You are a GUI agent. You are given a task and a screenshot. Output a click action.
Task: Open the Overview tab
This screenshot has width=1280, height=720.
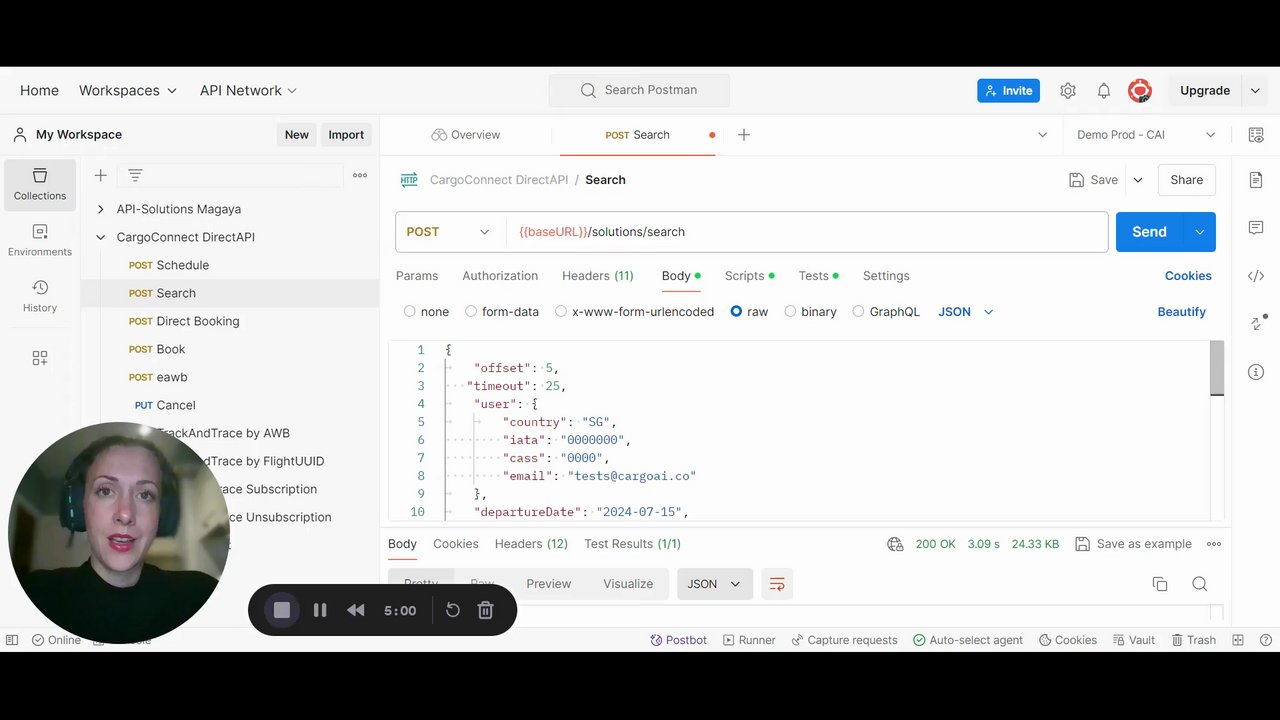coord(465,135)
